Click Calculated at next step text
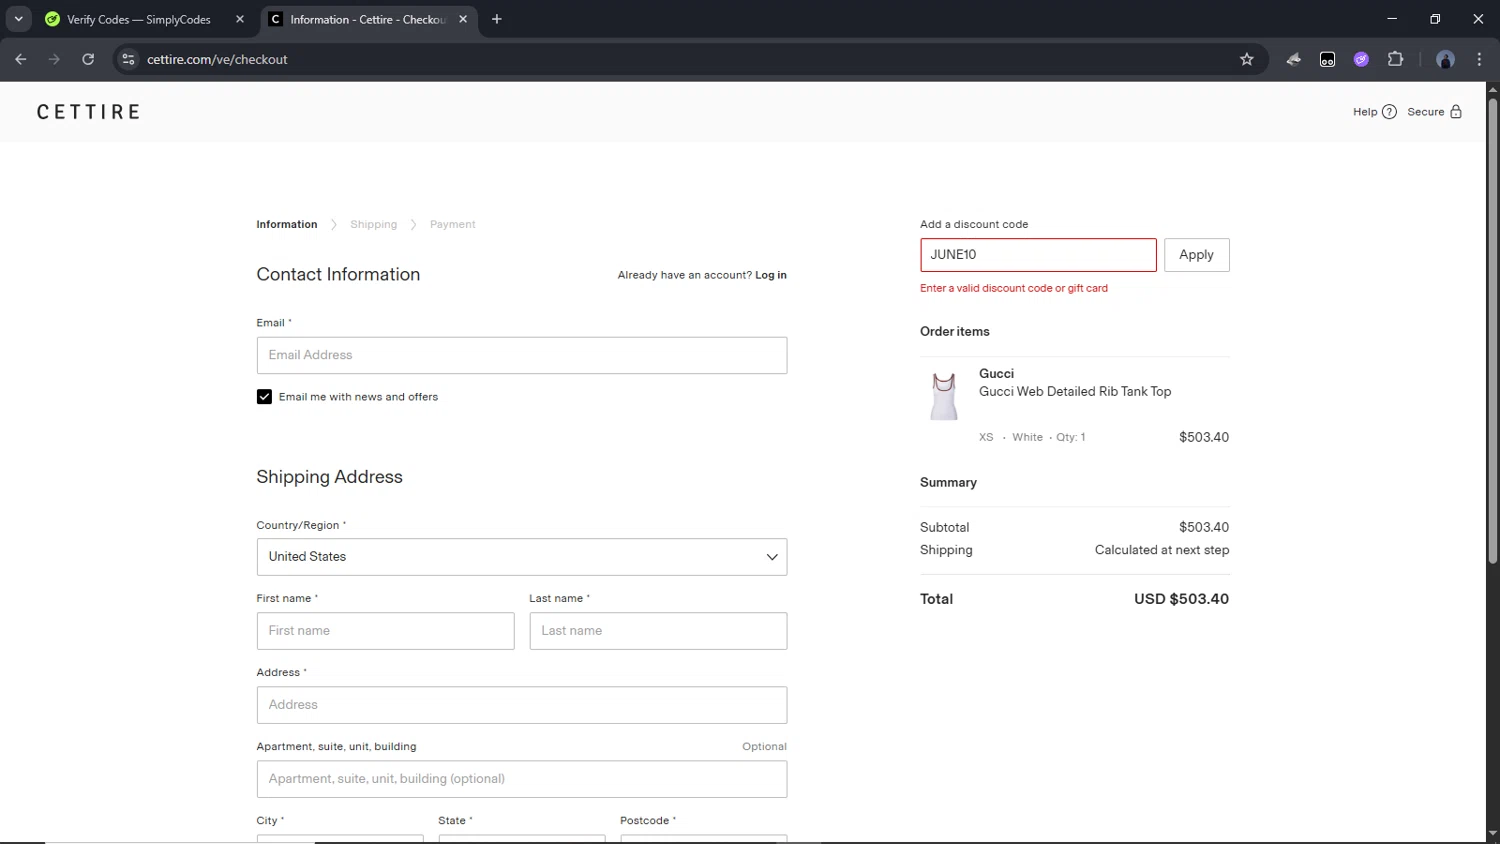1500x844 pixels. point(1161,550)
